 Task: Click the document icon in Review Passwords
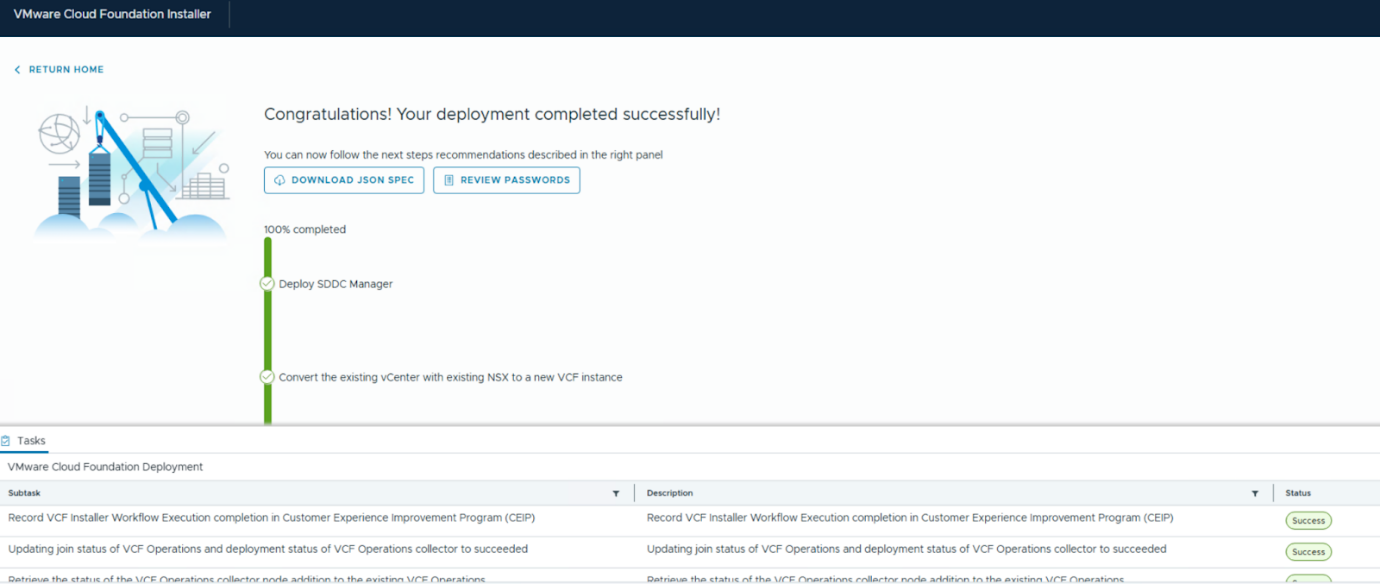point(449,180)
